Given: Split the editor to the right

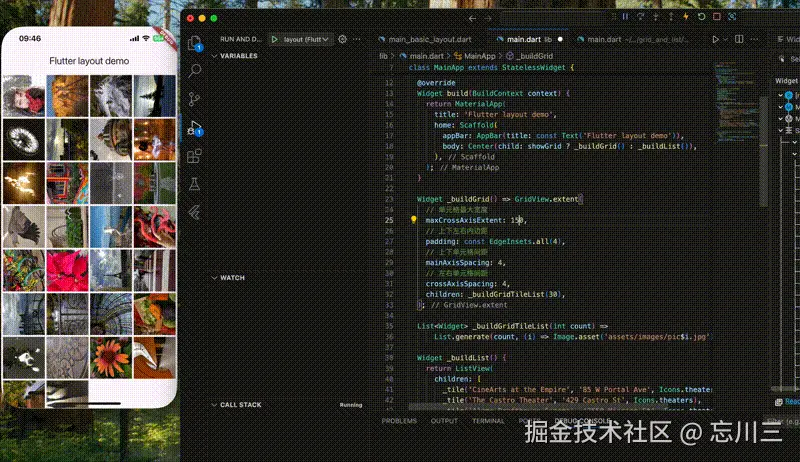Looking at the screenshot, I should click(739, 39).
